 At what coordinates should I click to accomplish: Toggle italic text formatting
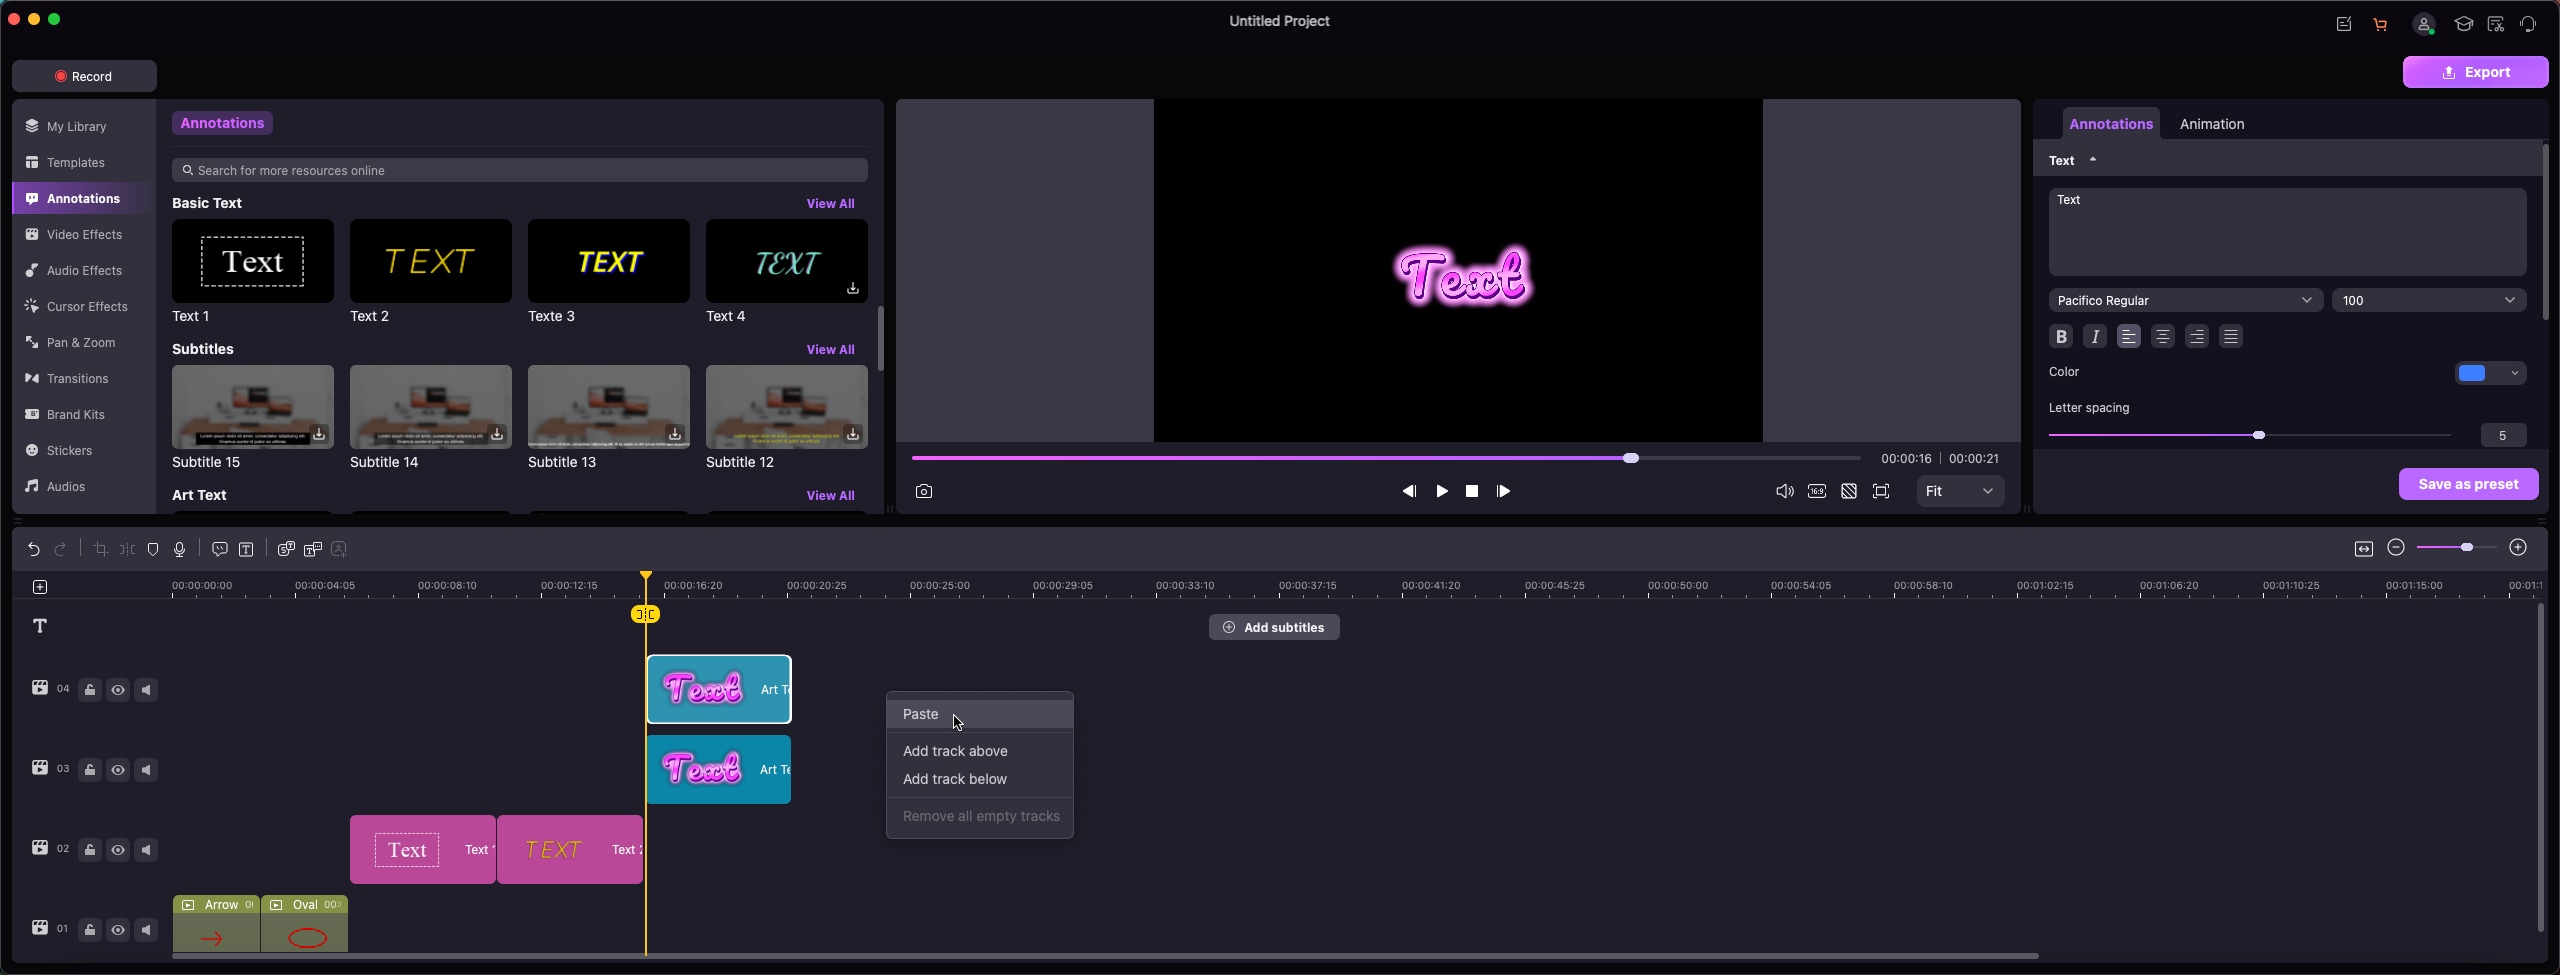click(2095, 337)
